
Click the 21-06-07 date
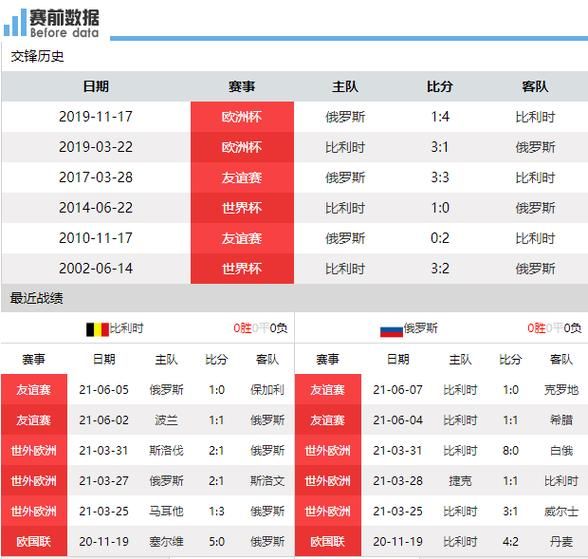coord(398,390)
